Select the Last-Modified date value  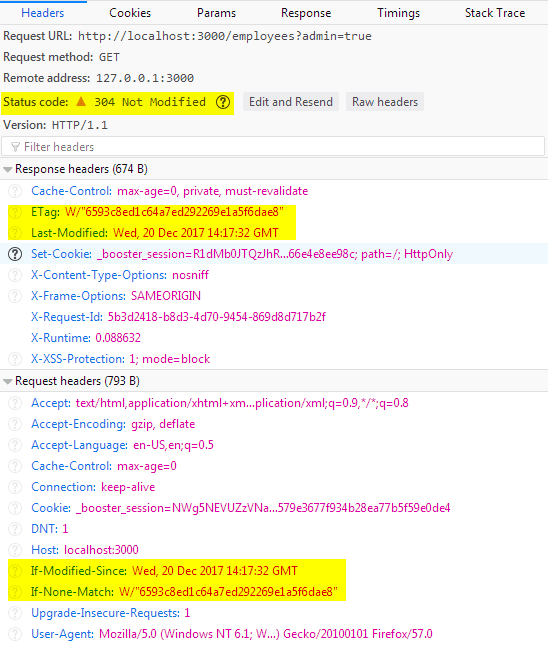click(x=196, y=233)
